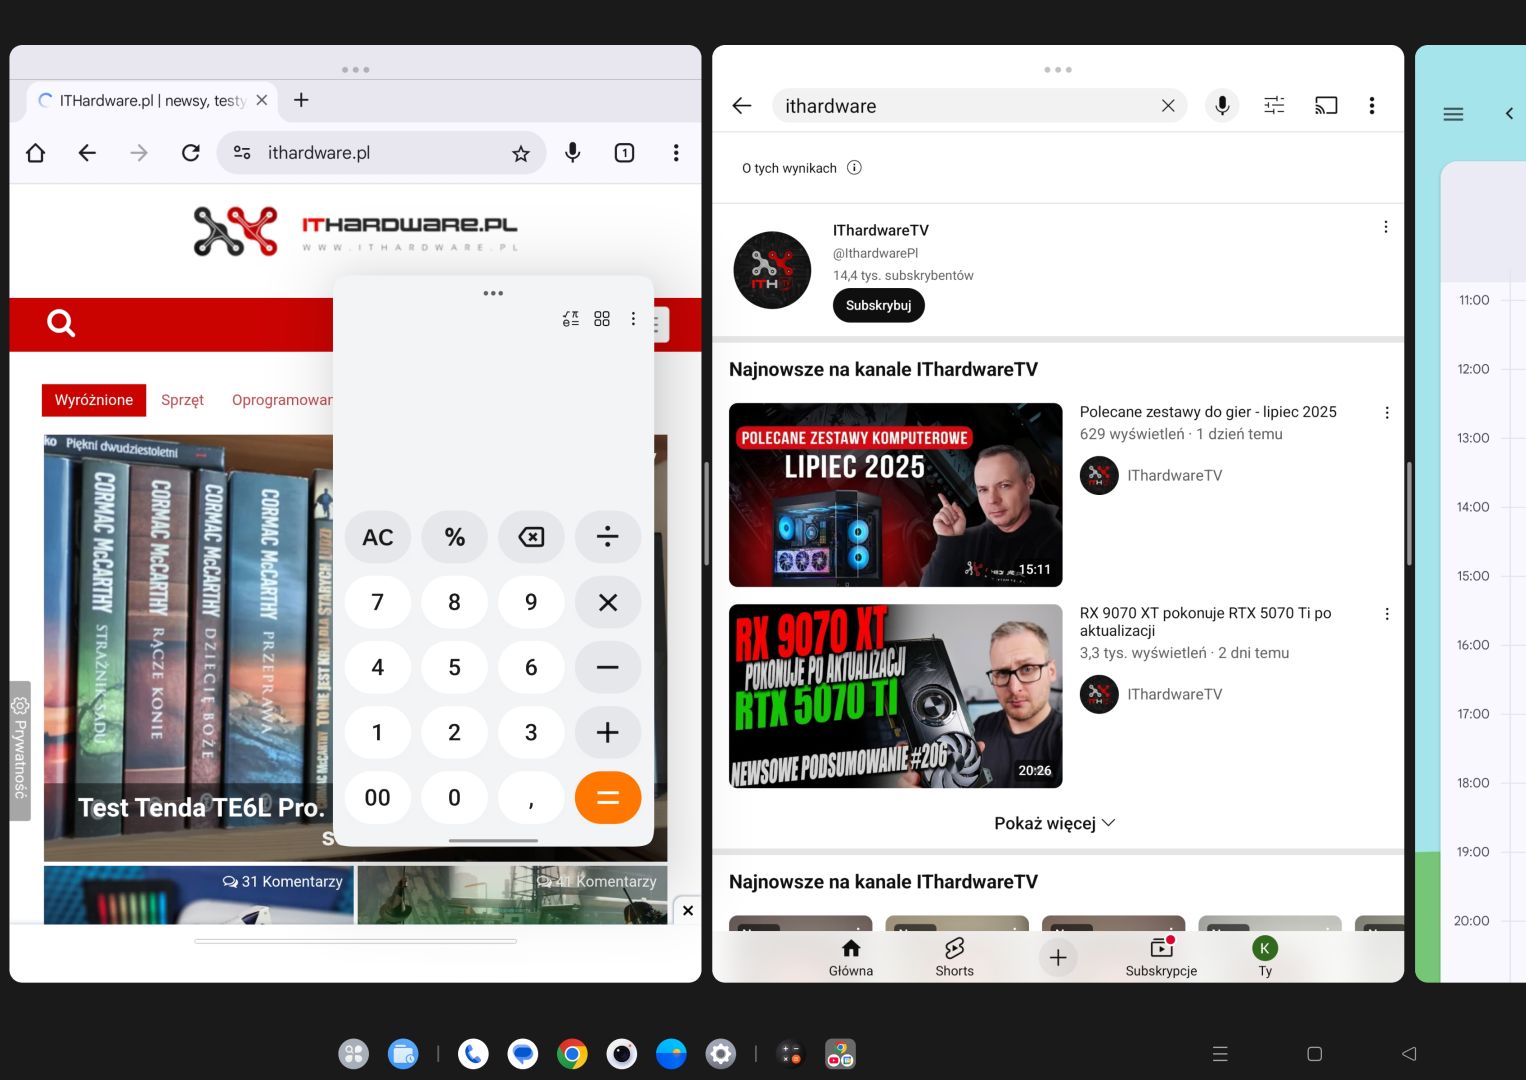
Task: Open calculator more options menu
Action: click(x=633, y=319)
